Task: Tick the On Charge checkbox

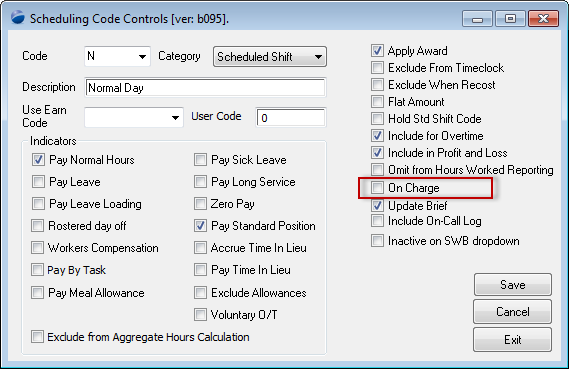Action: click(377, 188)
